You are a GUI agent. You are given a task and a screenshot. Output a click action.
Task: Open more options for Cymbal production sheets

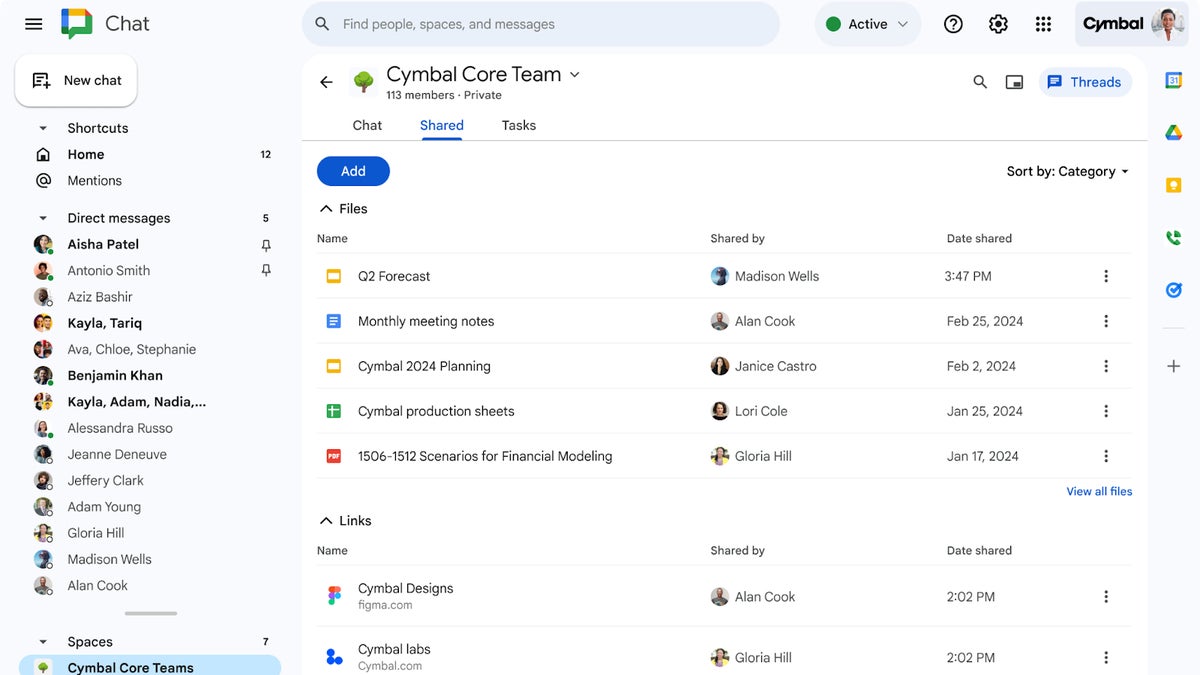(1106, 411)
